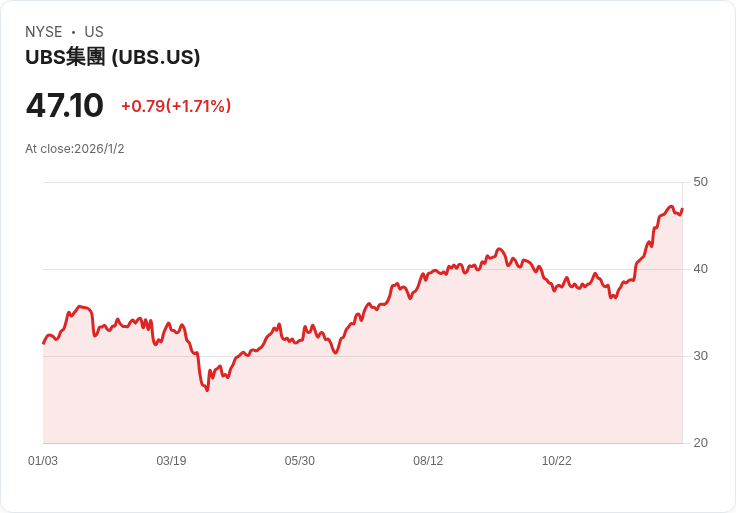Click the highest peak of the price line

670,207
